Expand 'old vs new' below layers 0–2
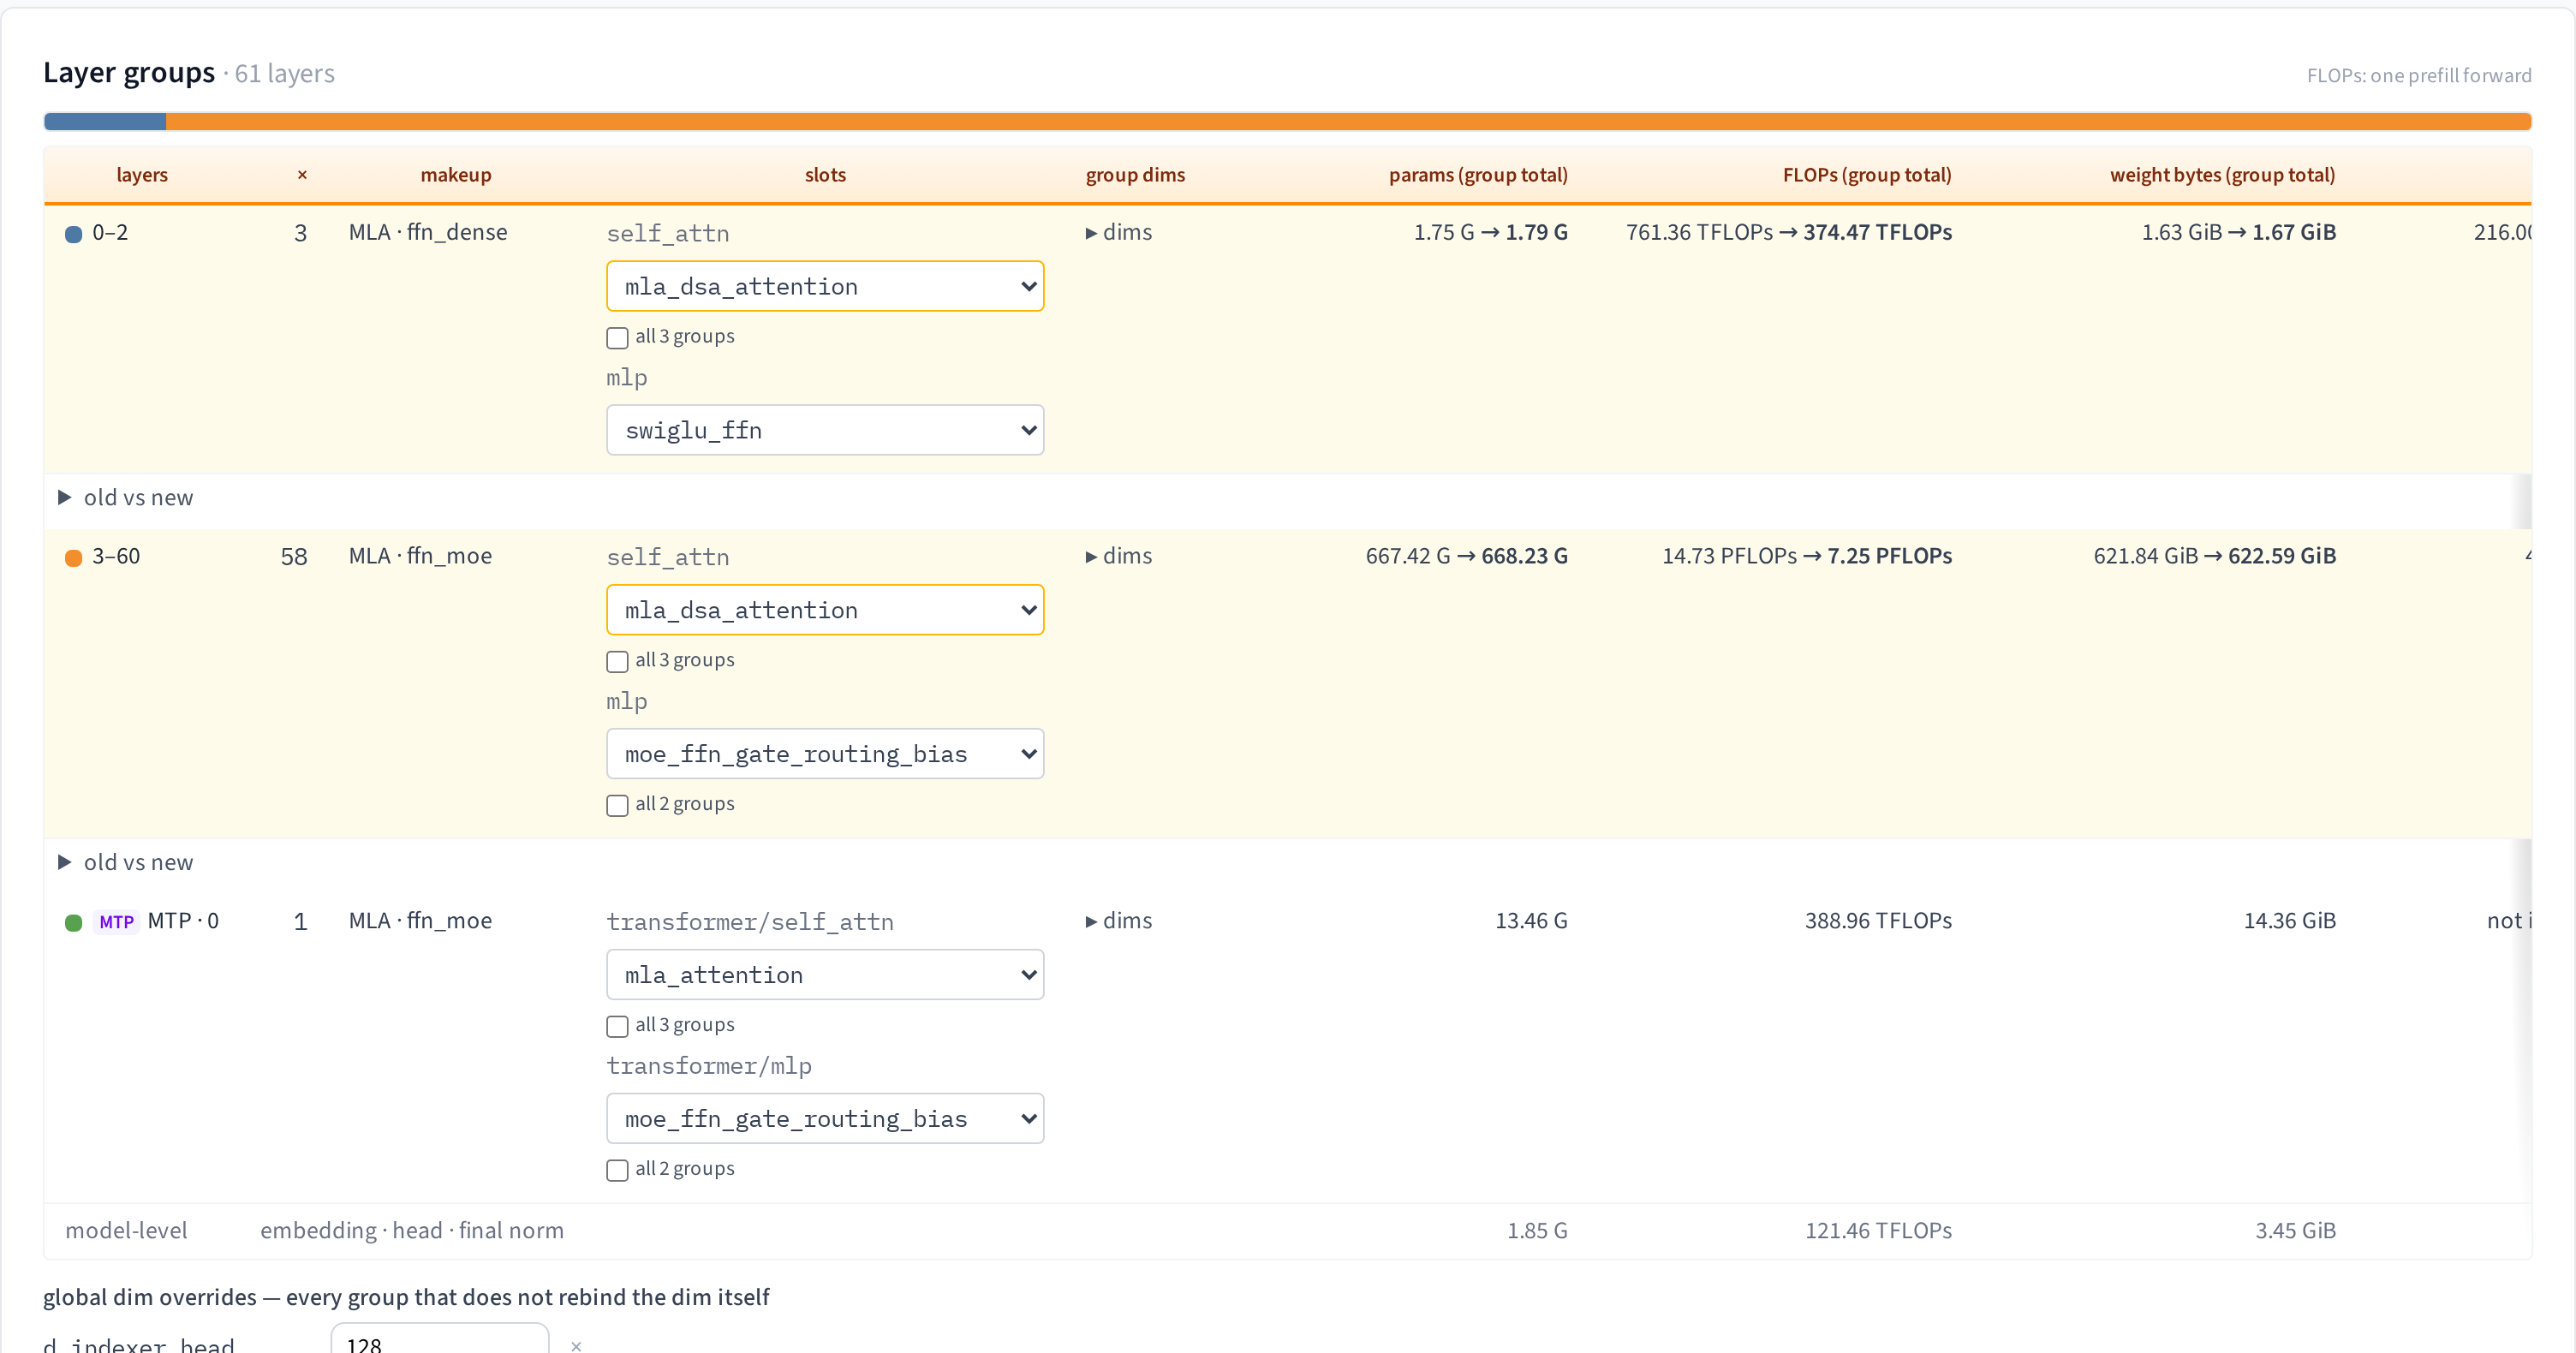The image size is (2576, 1353). click(126, 499)
